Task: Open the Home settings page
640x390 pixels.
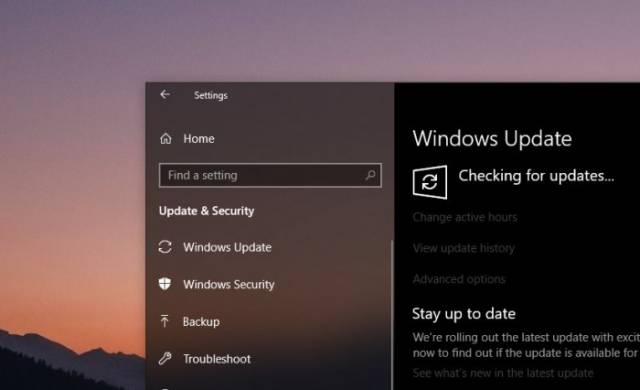Action: [x=199, y=139]
